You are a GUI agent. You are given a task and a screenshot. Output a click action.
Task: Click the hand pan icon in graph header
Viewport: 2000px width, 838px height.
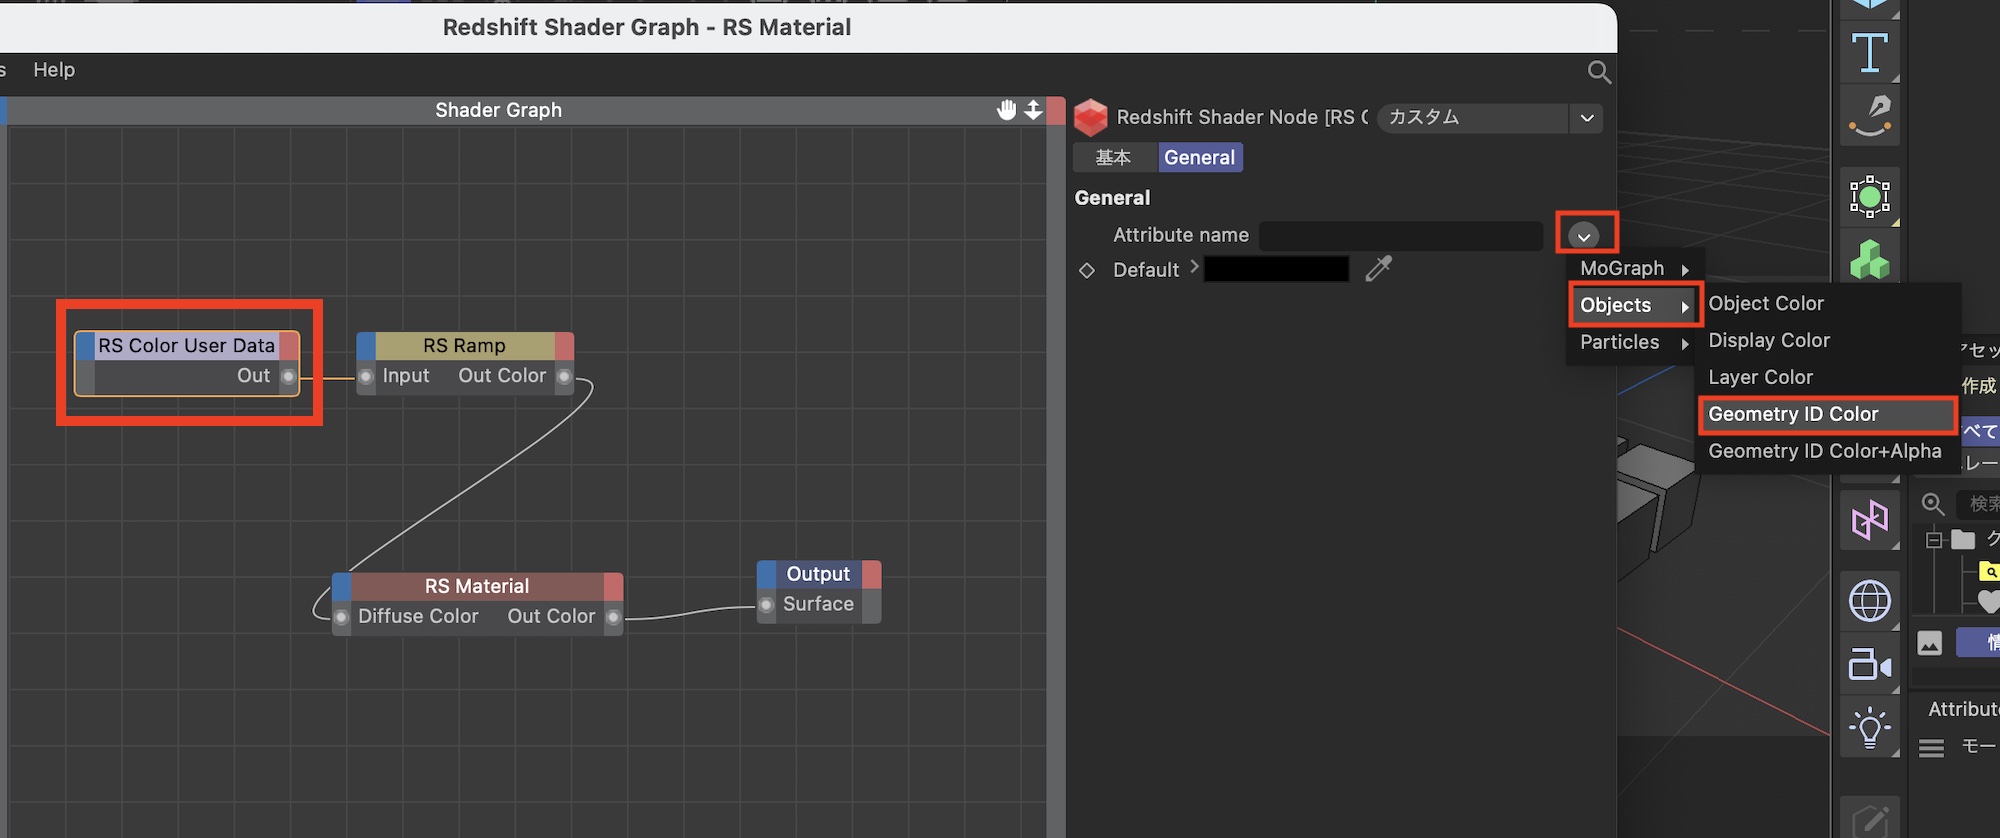[1006, 110]
